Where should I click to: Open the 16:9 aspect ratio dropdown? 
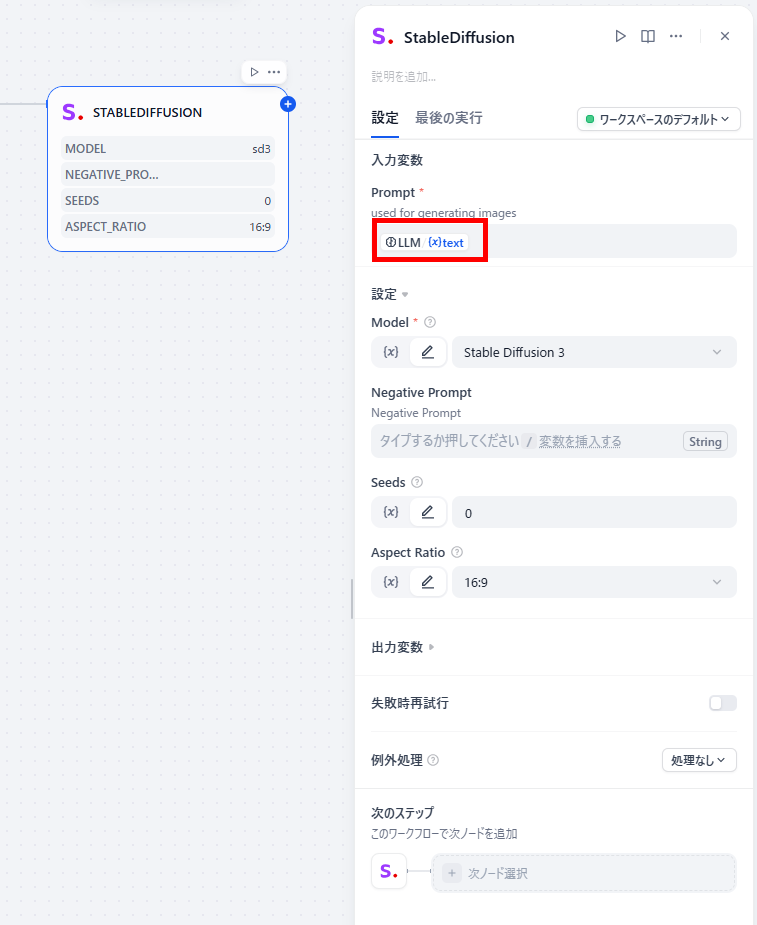coord(594,582)
